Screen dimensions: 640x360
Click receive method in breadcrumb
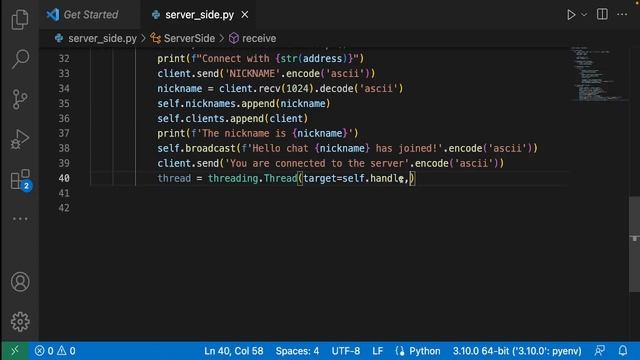(259, 38)
